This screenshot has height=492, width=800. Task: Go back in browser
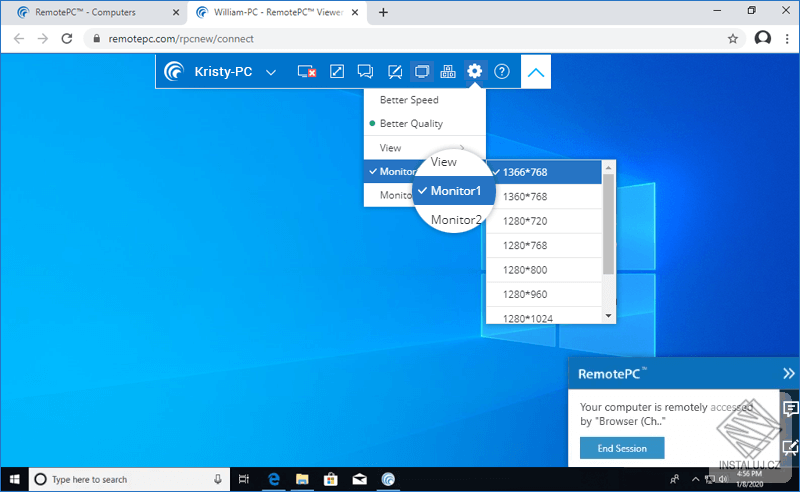(x=19, y=39)
